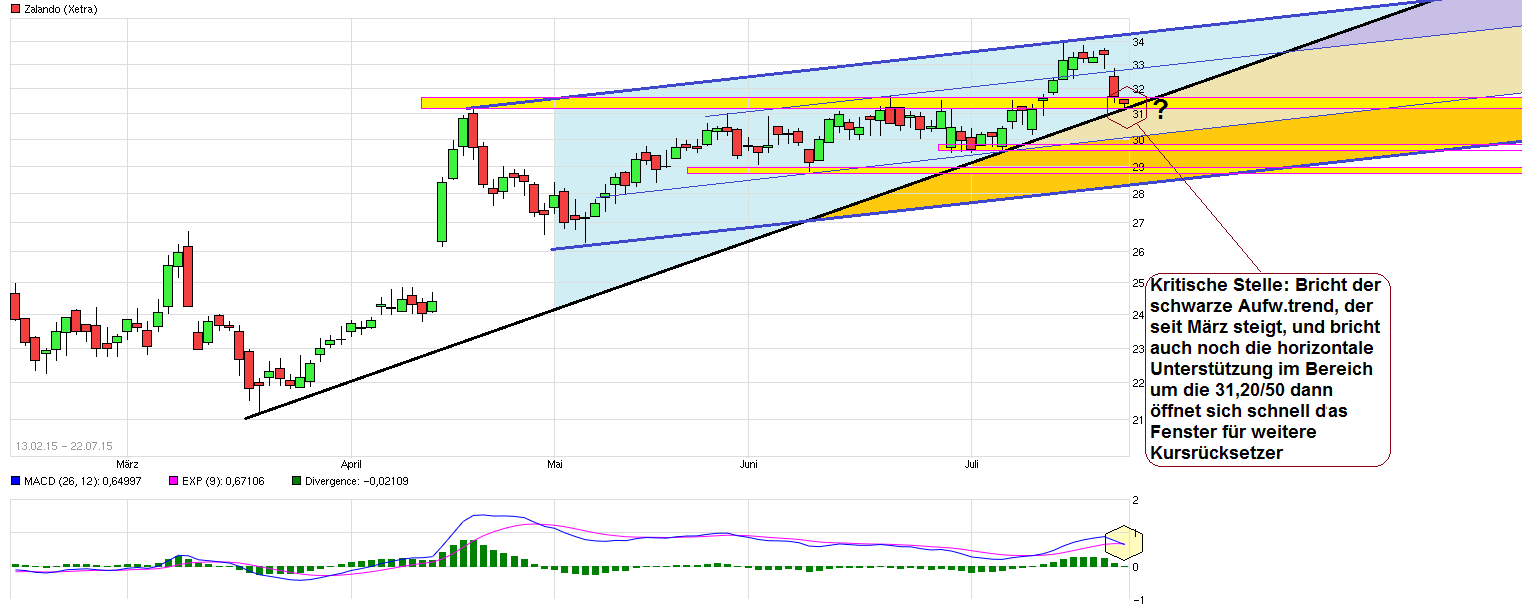Click the price axis label 21
The image size is (1522, 616).
(x=1138, y=420)
